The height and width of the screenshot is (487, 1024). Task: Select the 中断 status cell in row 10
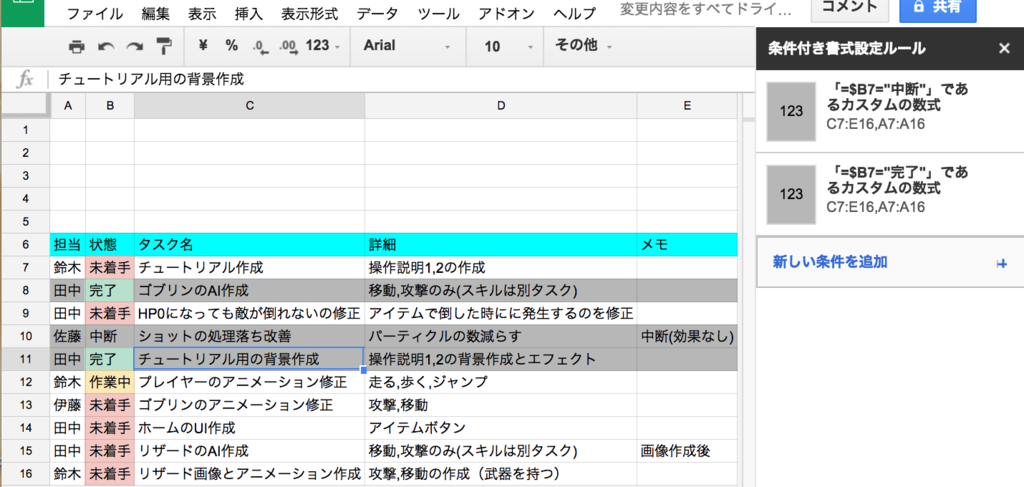coord(110,336)
